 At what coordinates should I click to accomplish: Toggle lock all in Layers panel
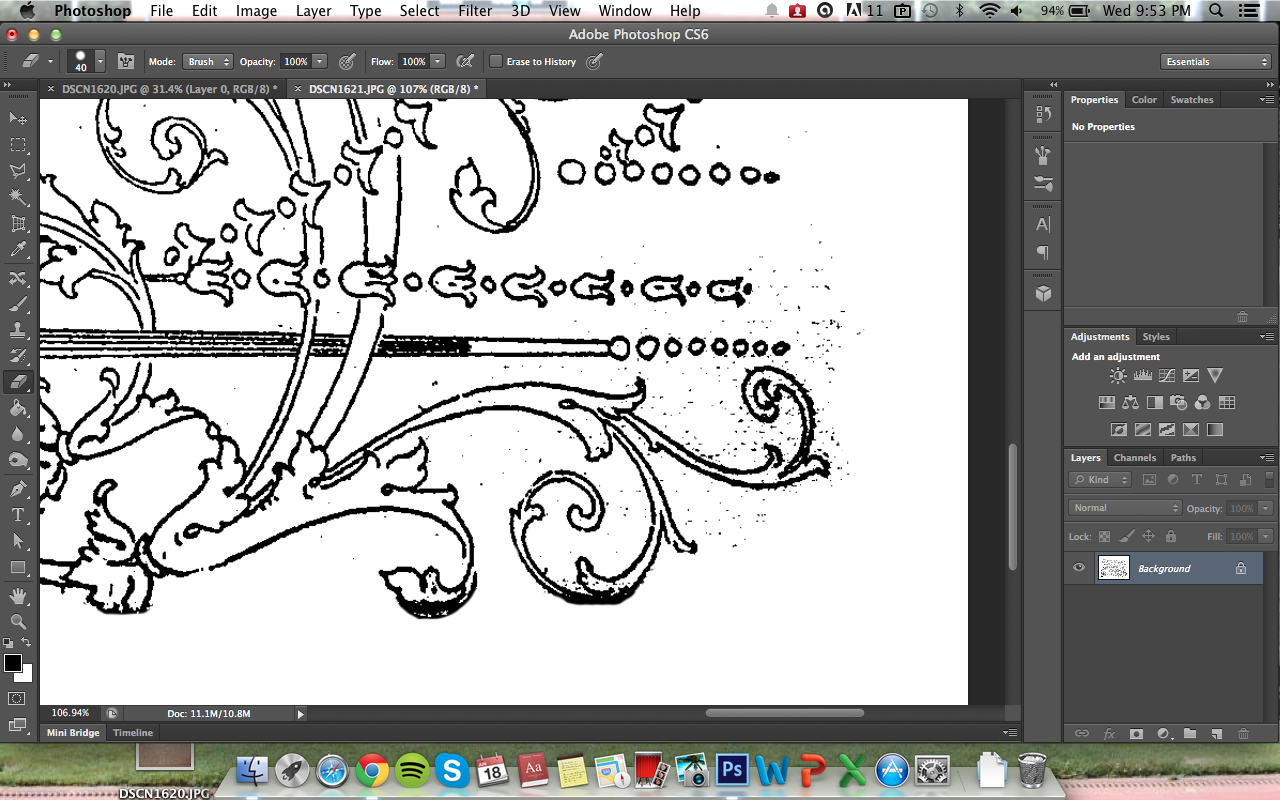1170,537
